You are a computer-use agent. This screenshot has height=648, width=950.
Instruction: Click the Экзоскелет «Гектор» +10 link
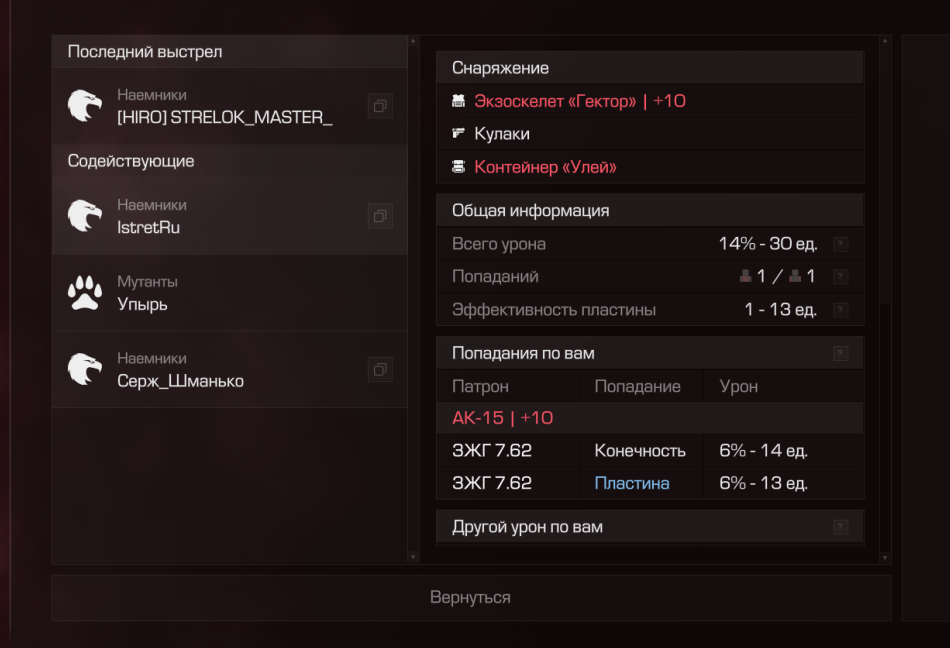[x=580, y=101]
